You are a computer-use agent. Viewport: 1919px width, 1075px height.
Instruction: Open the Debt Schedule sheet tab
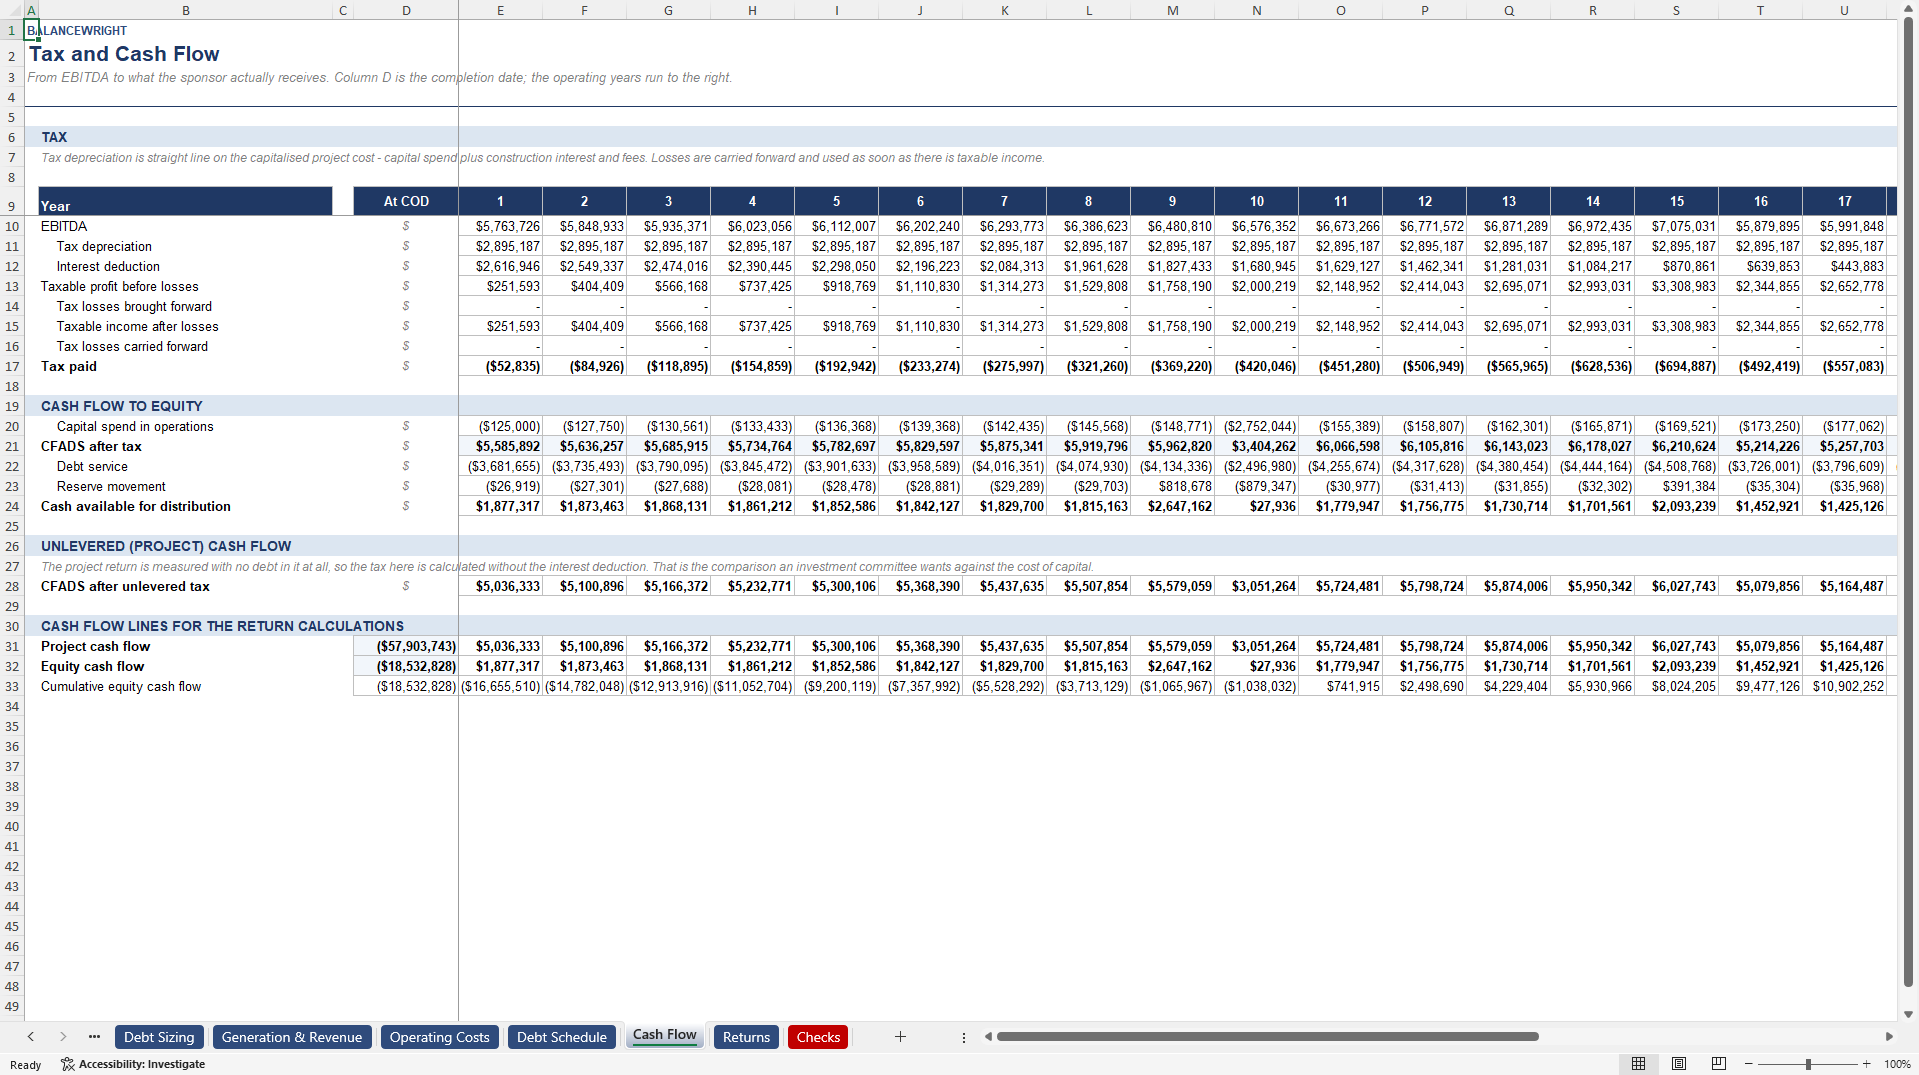pos(562,1037)
